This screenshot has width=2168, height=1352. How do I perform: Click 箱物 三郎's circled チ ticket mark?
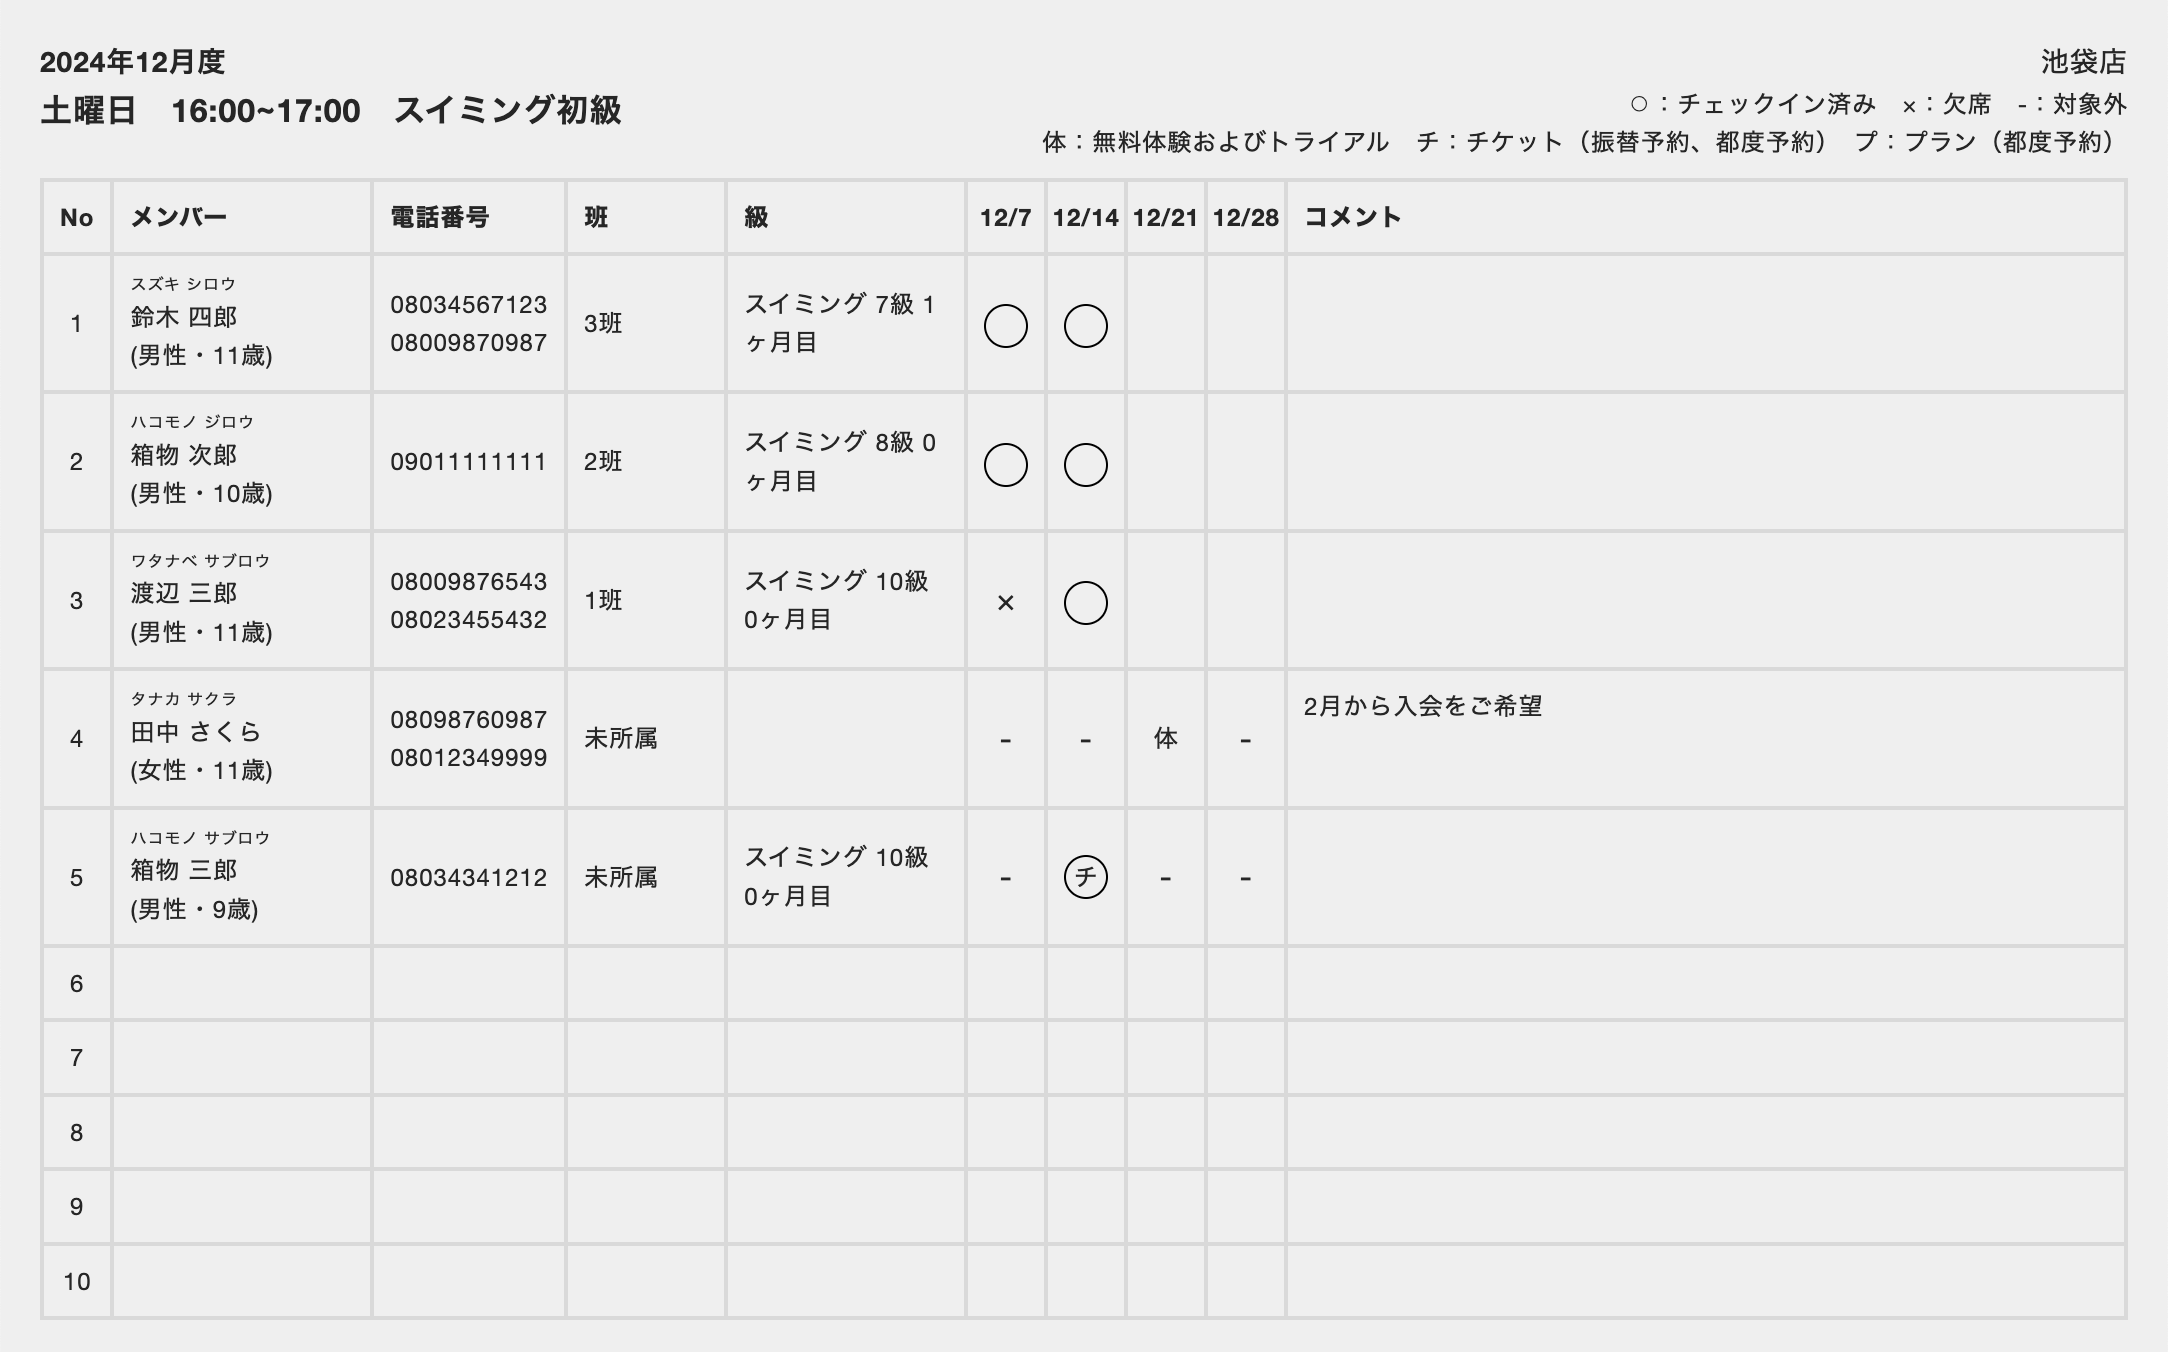tap(1085, 878)
